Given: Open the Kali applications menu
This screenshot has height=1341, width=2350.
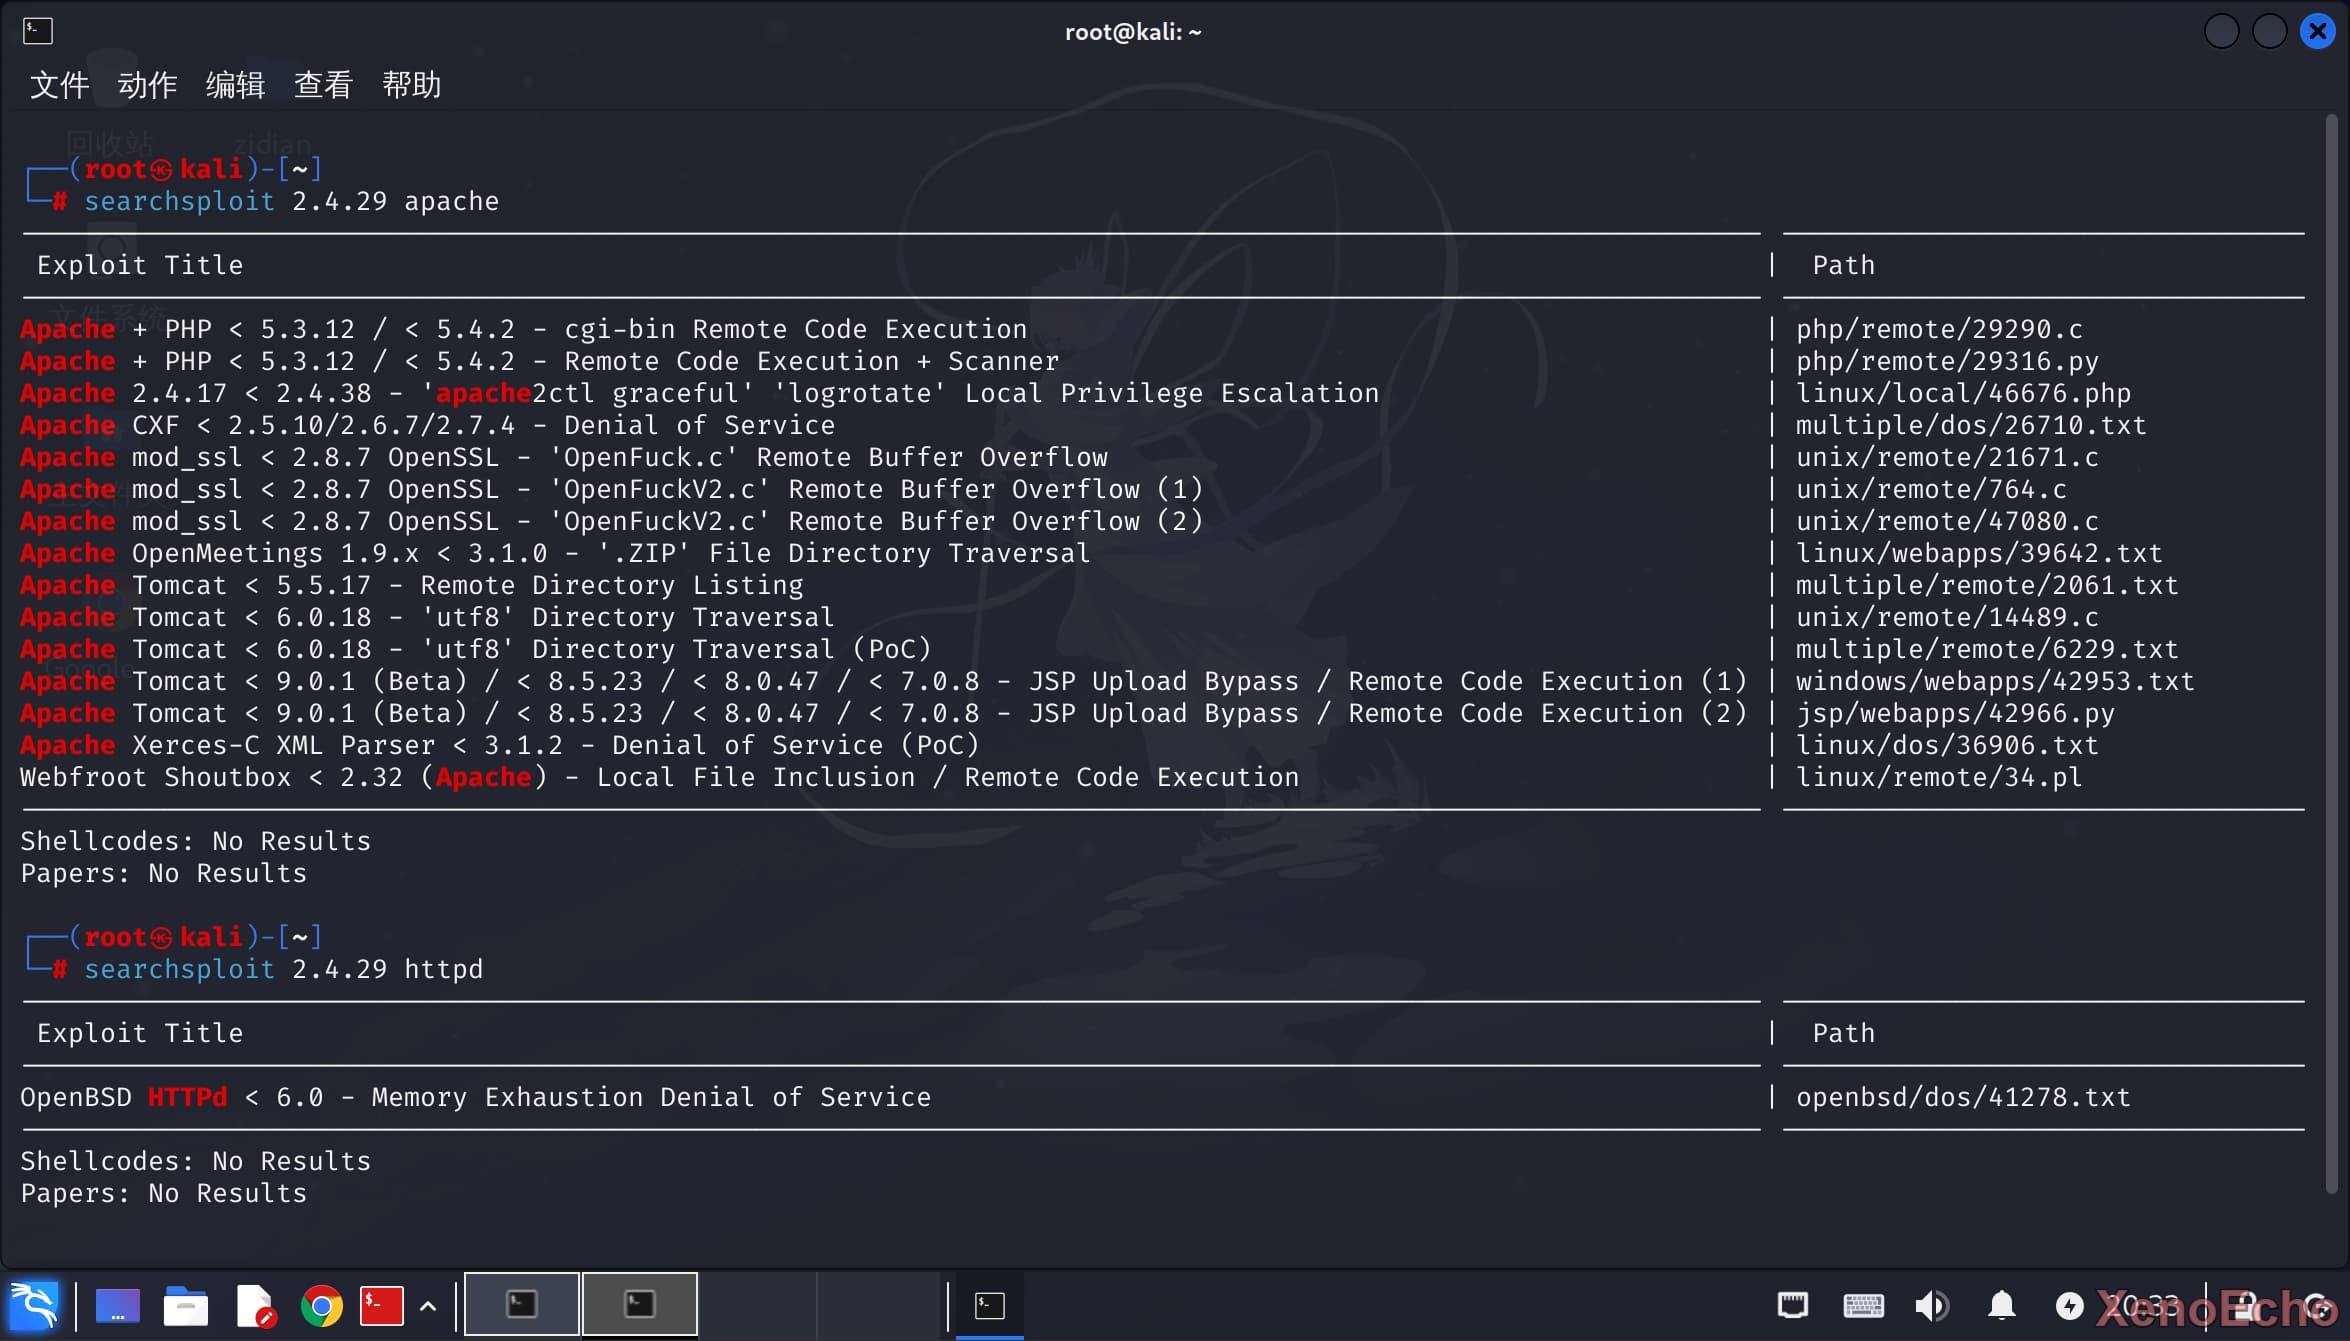Looking at the screenshot, I should pyautogui.click(x=34, y=1305).
